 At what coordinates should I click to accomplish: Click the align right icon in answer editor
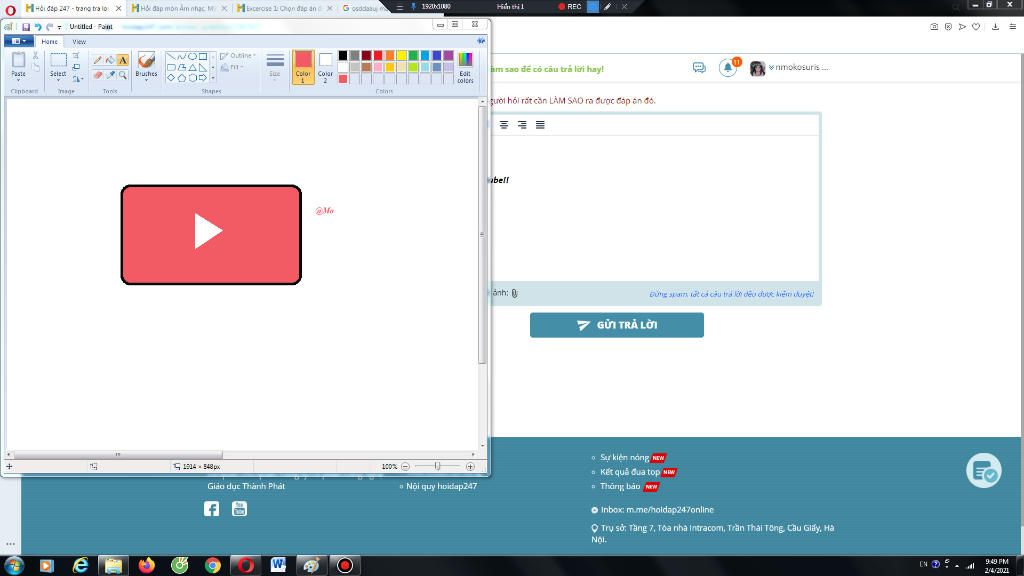coord(522,125)
